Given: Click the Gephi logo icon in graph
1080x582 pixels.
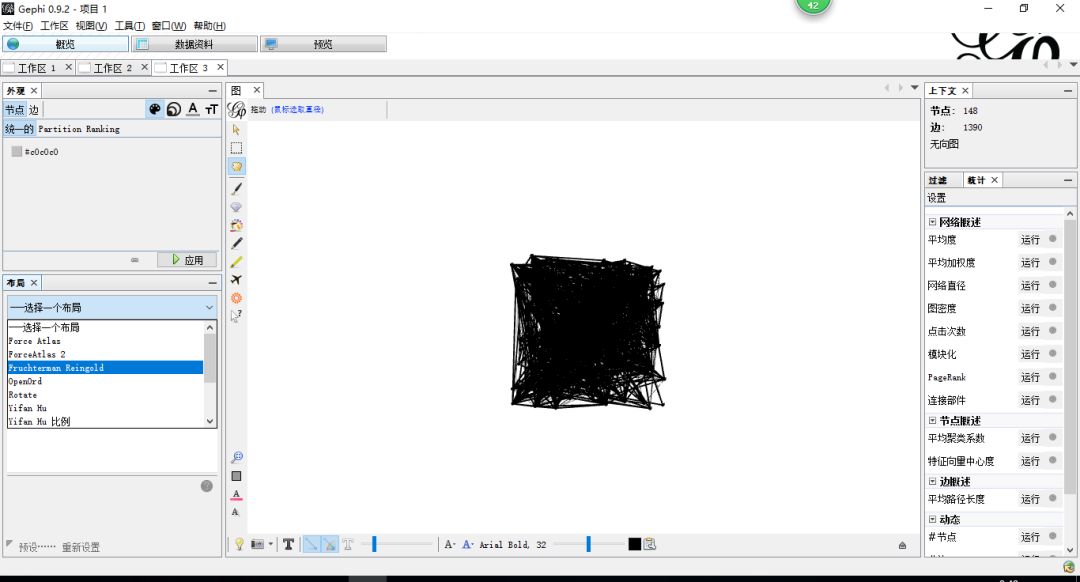Looking at the screenshot, I should pos(237,110).
